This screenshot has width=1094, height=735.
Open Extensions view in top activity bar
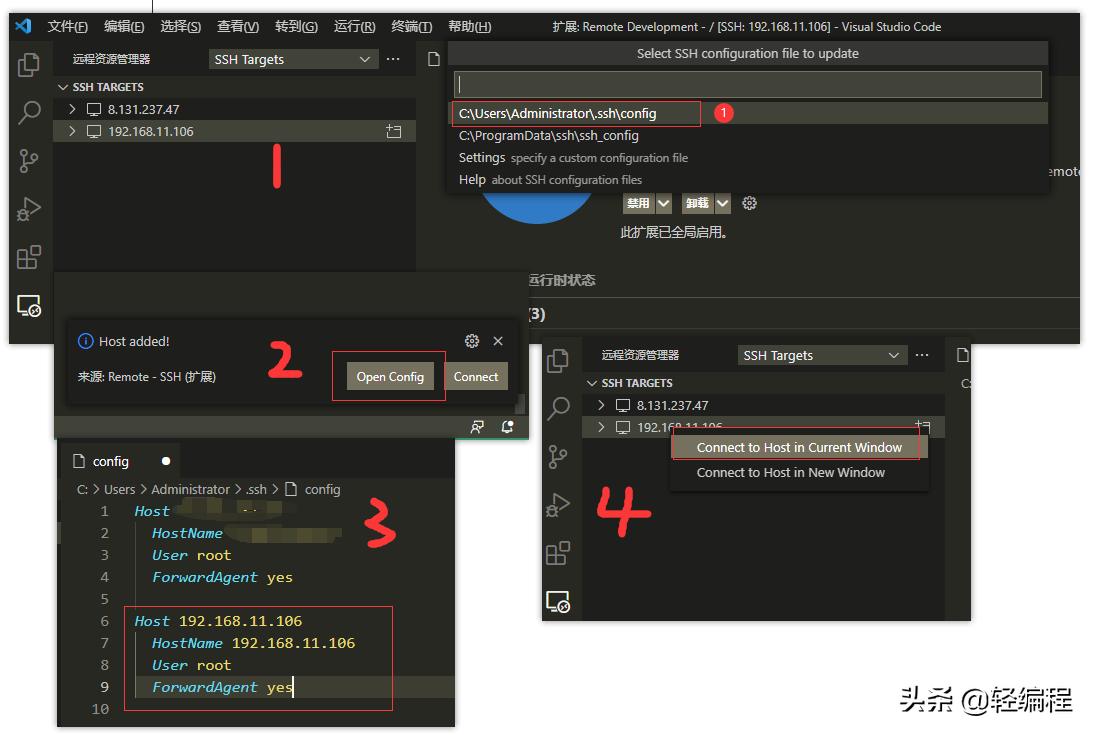coord(29,257)
